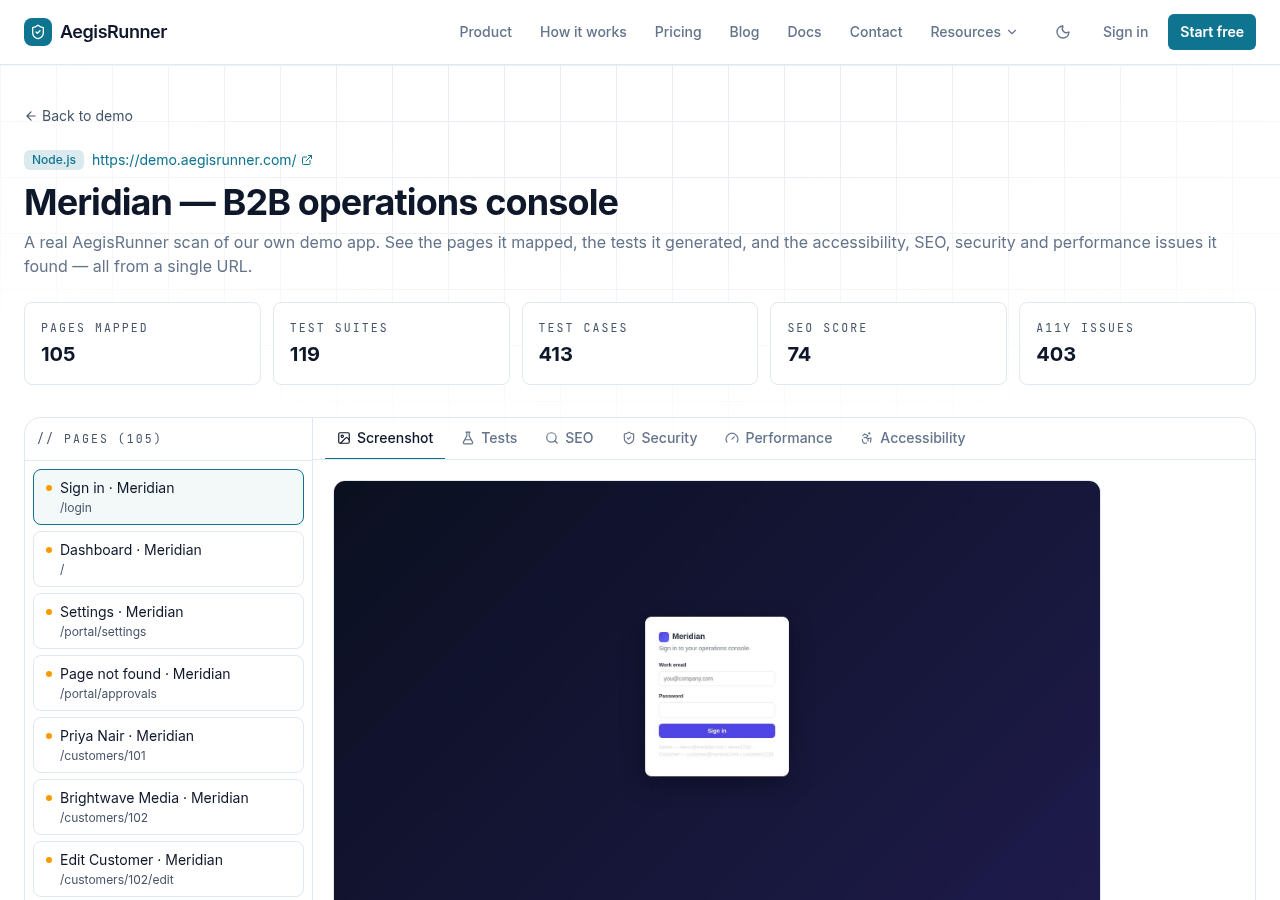The image size is (1280, 900).
Task: Expand the Resources dropdown menu
Action: point(974,32)
